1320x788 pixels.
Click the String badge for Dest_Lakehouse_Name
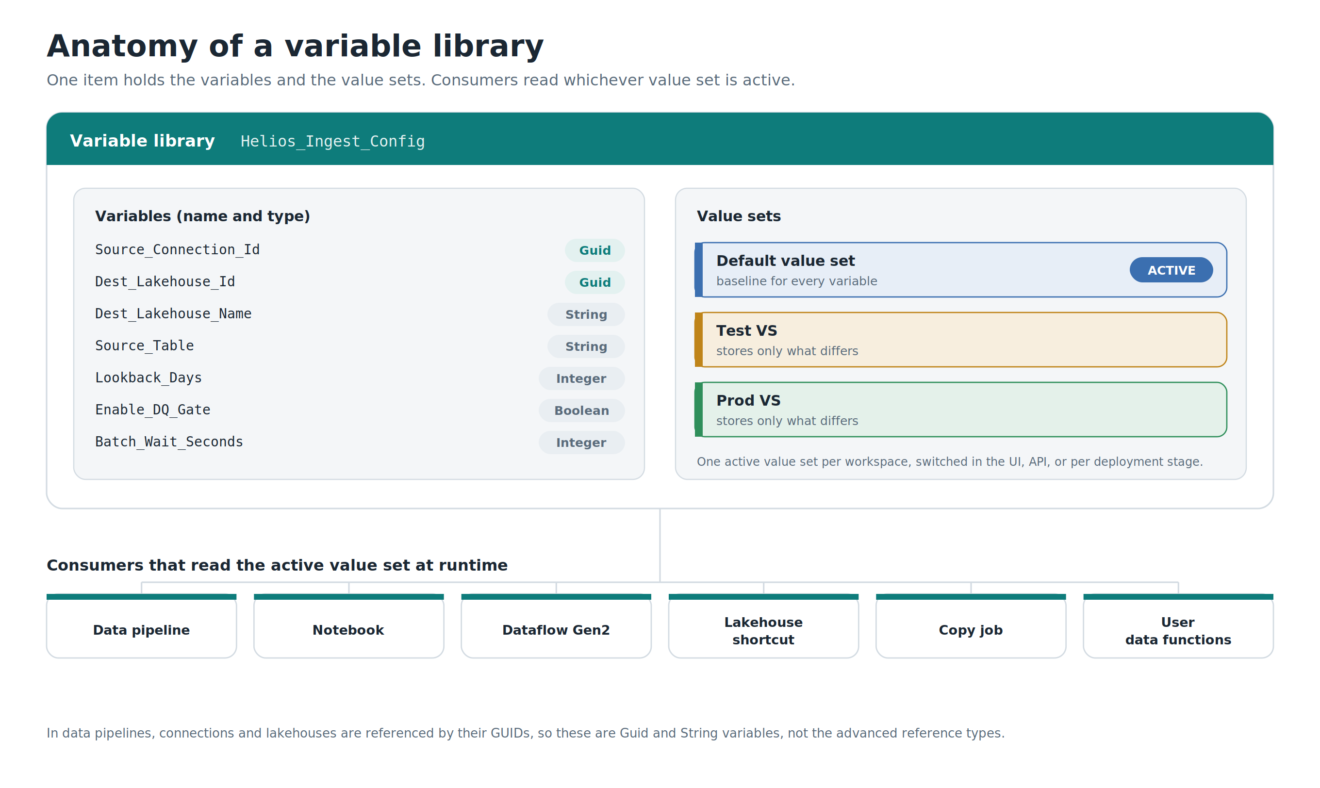click(x=586, y=315)
